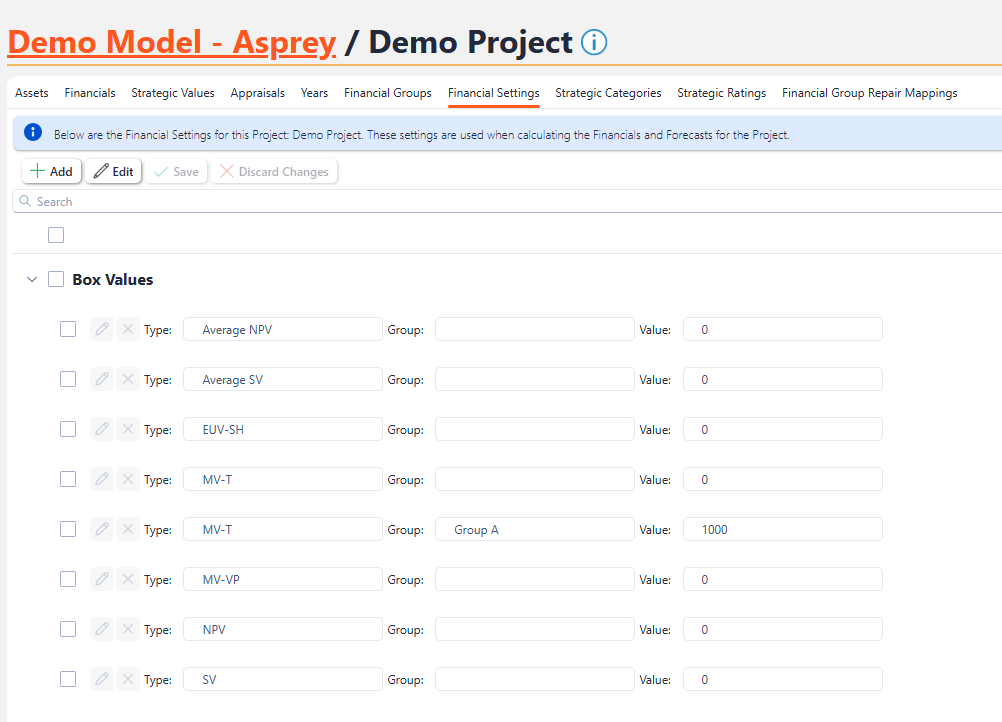Viewport: 1002px width, 722px height.
Task: Delete the MV-T Group A row with X icon
Action: (128, 529)
